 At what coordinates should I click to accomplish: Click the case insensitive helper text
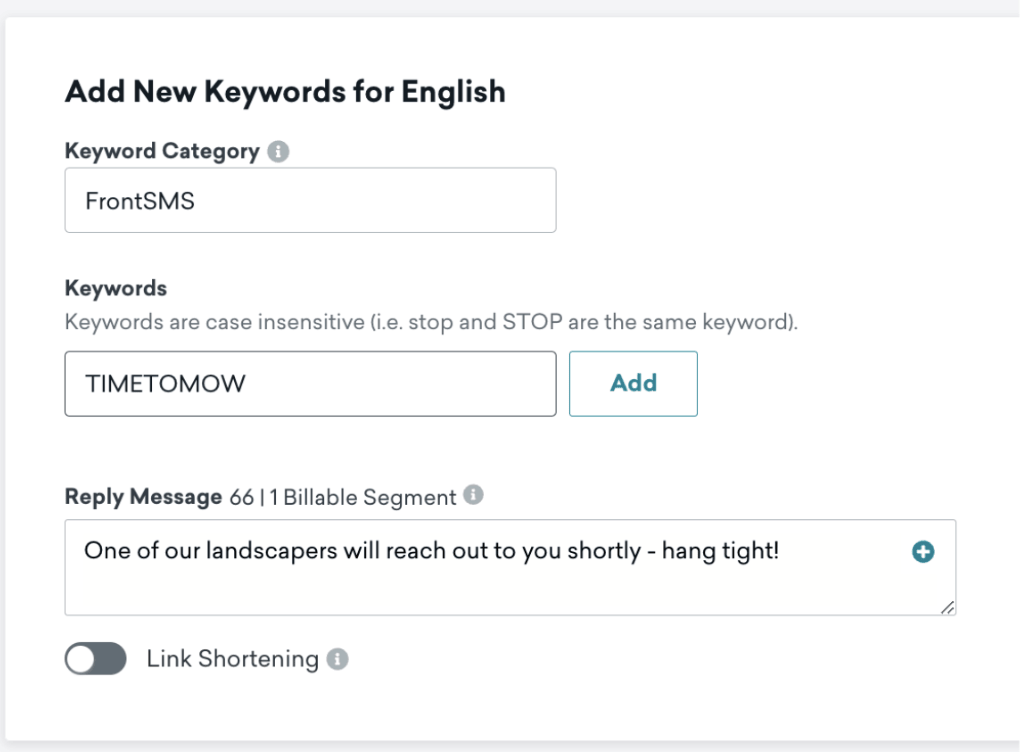430,323
